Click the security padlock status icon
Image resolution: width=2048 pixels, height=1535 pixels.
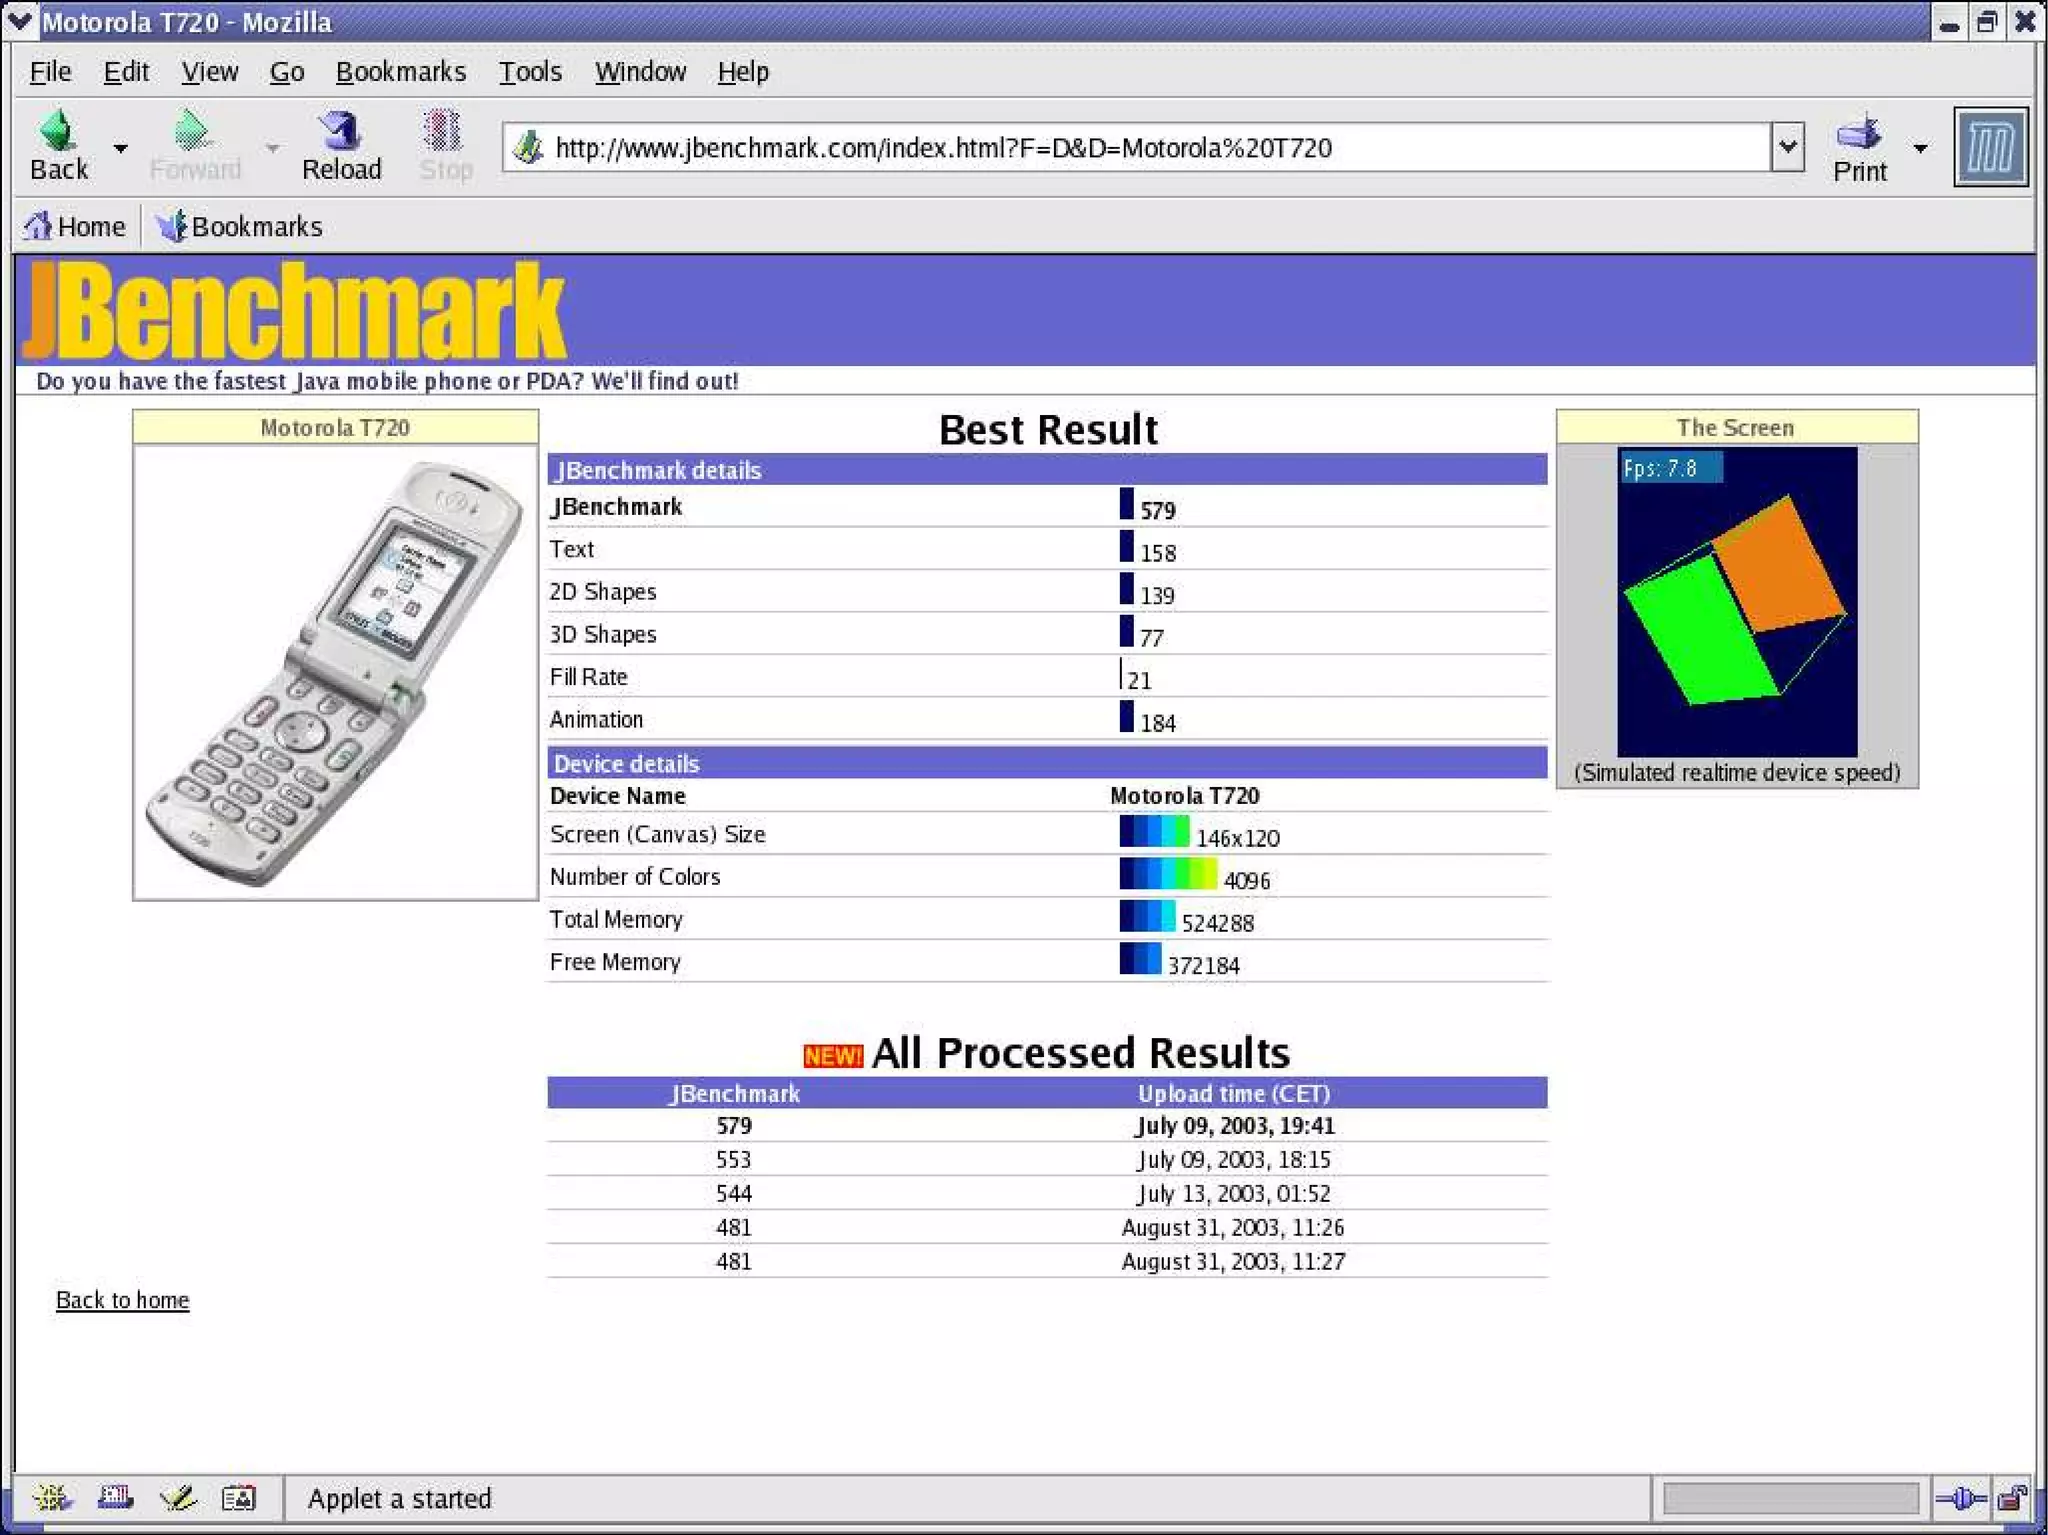(2011, 1497)
